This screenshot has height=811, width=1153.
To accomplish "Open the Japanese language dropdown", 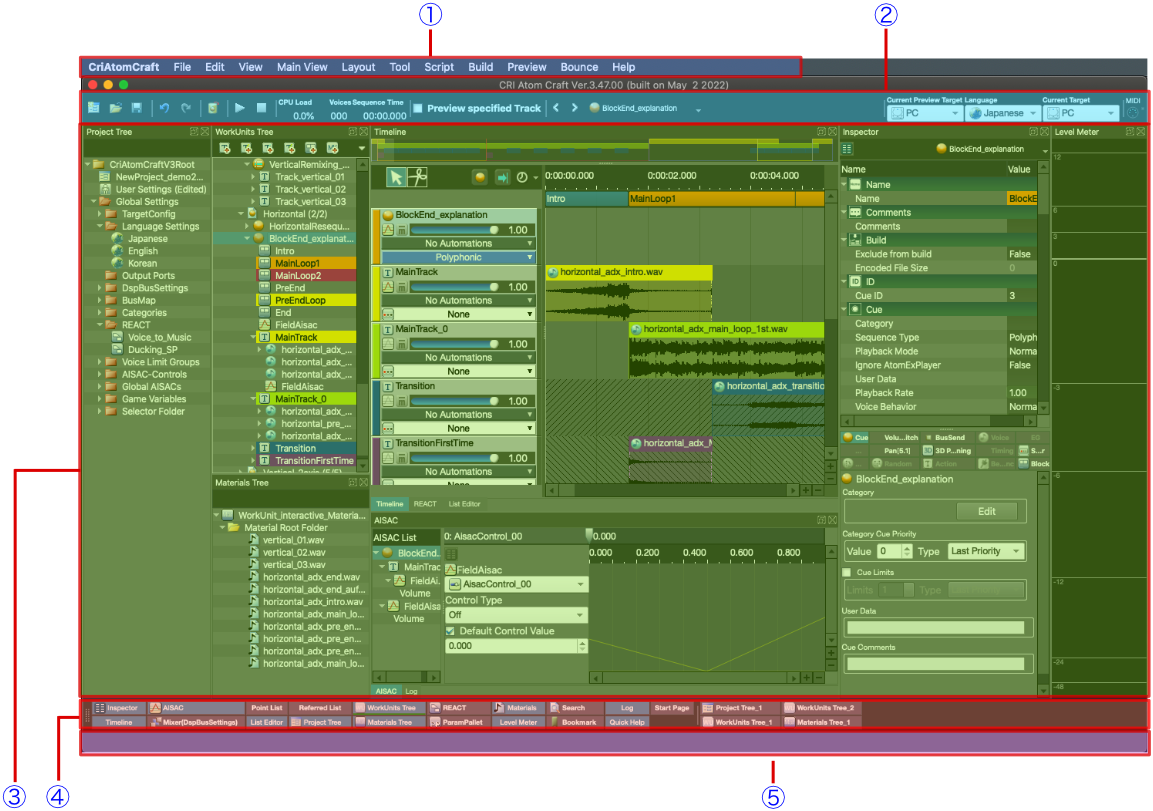I will click(x=1002, y=112).
